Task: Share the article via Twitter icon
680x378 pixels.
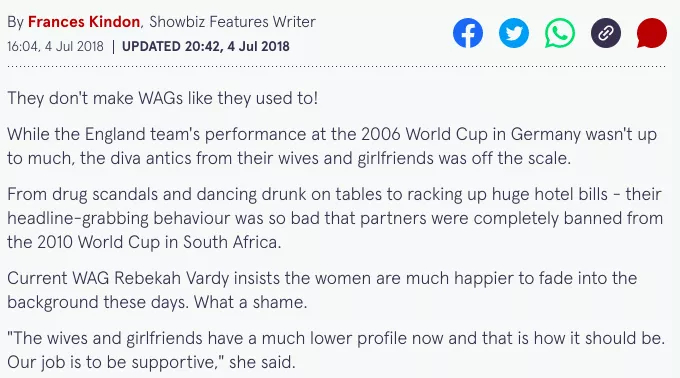Action: click(x=513, y=33)
